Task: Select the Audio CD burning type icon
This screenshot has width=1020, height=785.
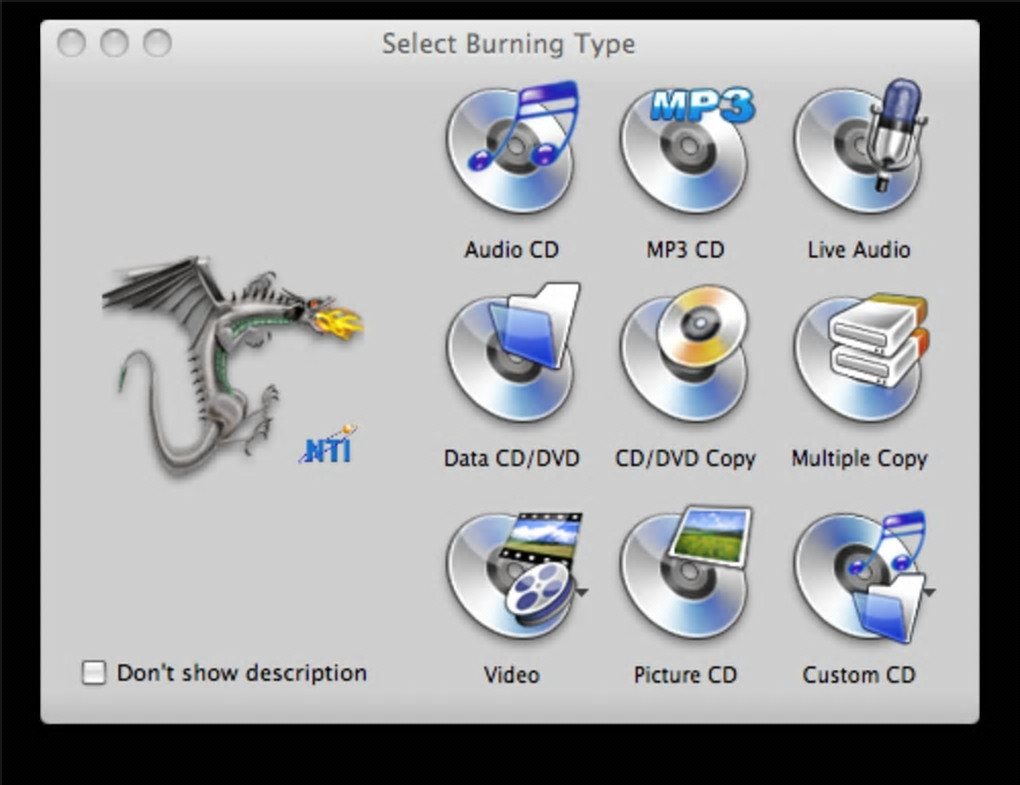Action: point(512,147)
